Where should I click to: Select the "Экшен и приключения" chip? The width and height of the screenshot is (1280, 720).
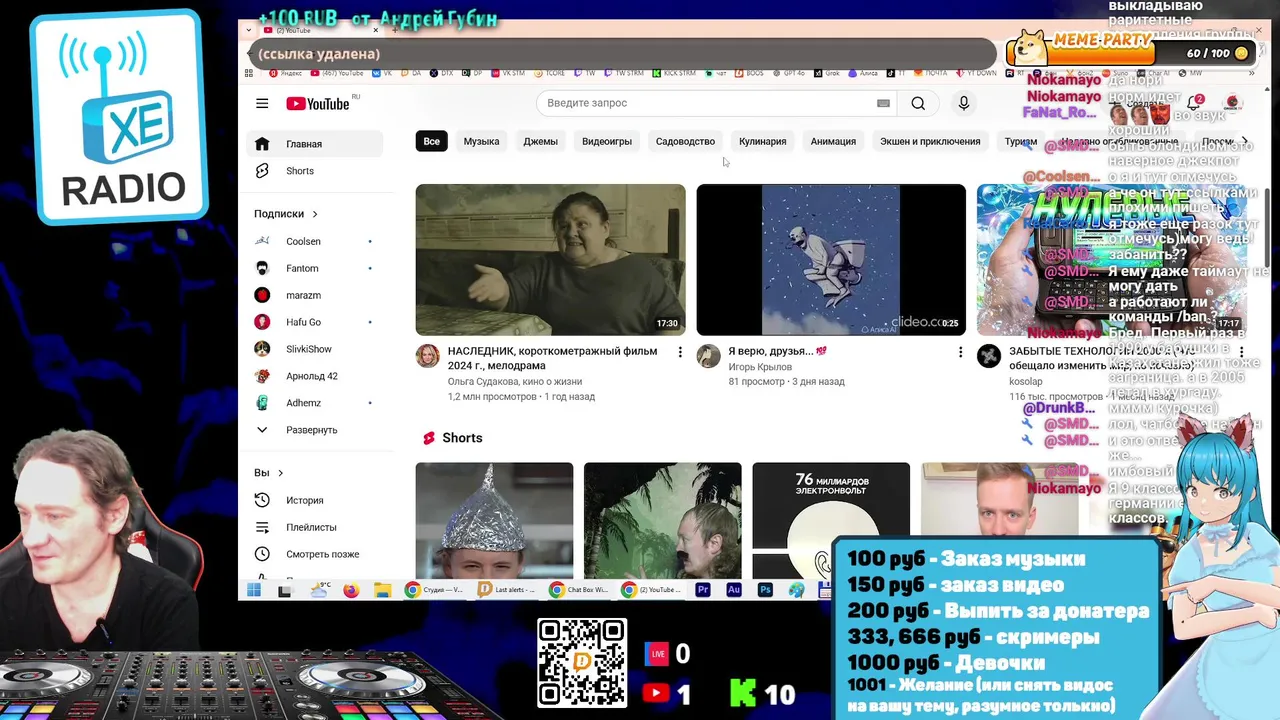pos(930,141)
